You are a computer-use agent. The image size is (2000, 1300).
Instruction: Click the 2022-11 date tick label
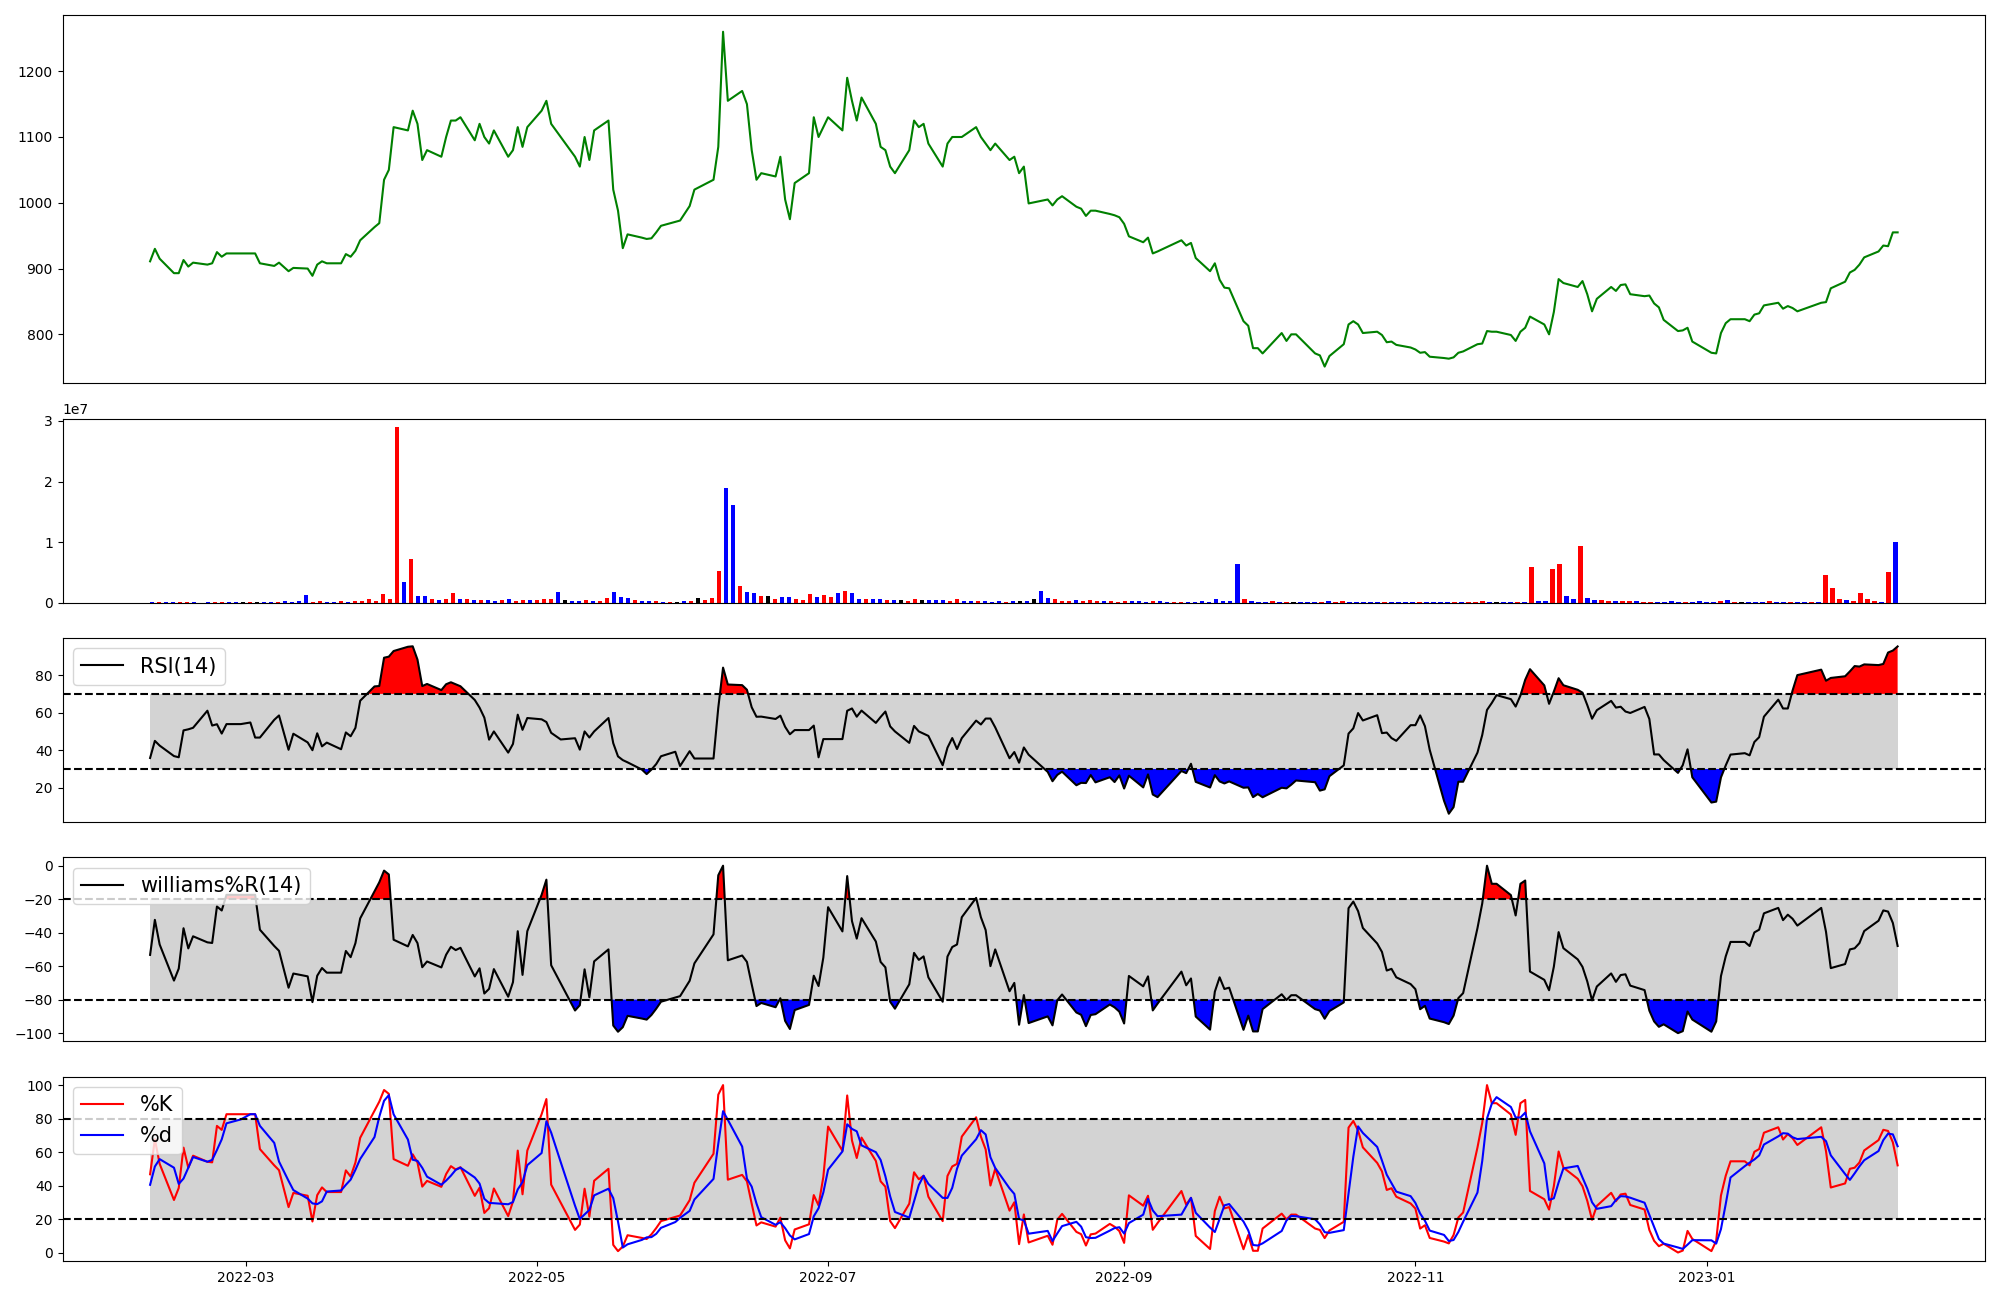point(1416,1277)
